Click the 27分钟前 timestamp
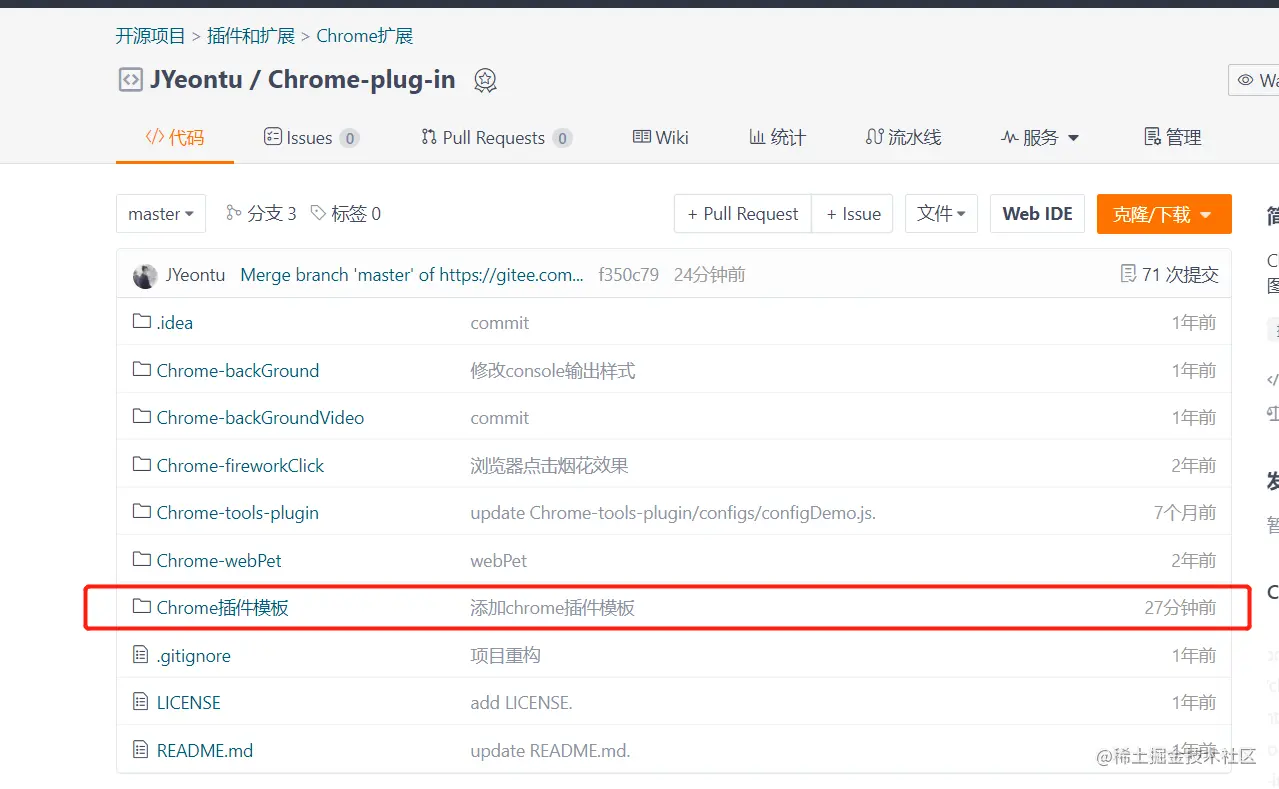 (1180, 608)
